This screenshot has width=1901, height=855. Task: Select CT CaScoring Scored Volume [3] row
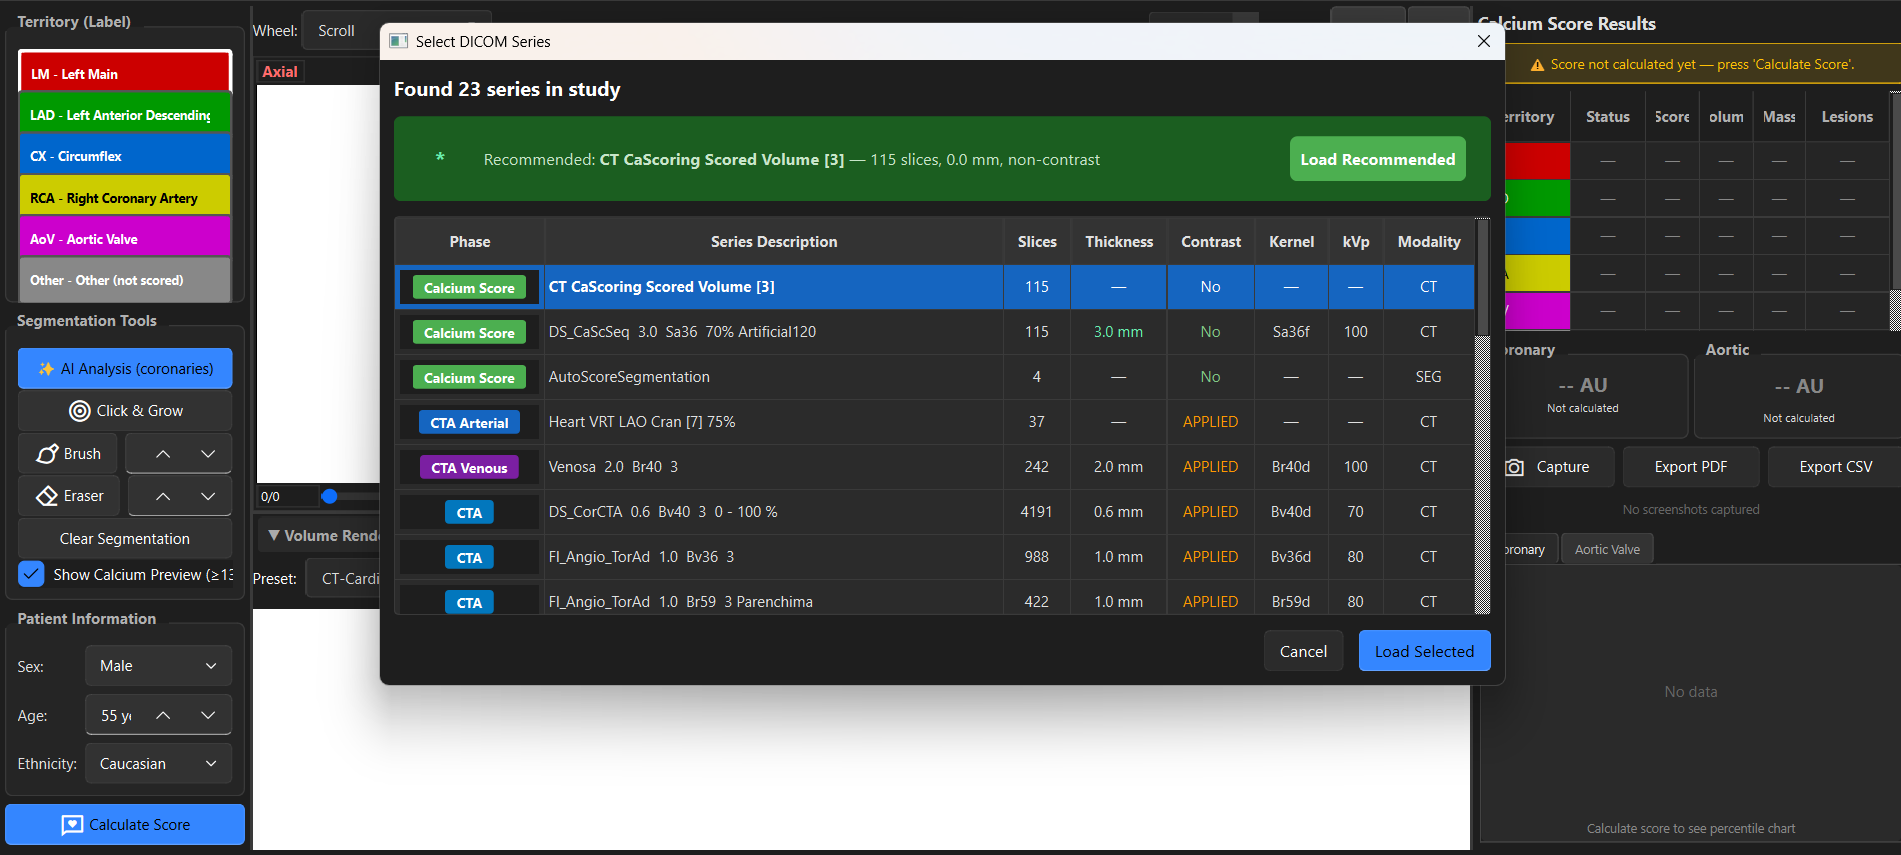click(935, 287)
